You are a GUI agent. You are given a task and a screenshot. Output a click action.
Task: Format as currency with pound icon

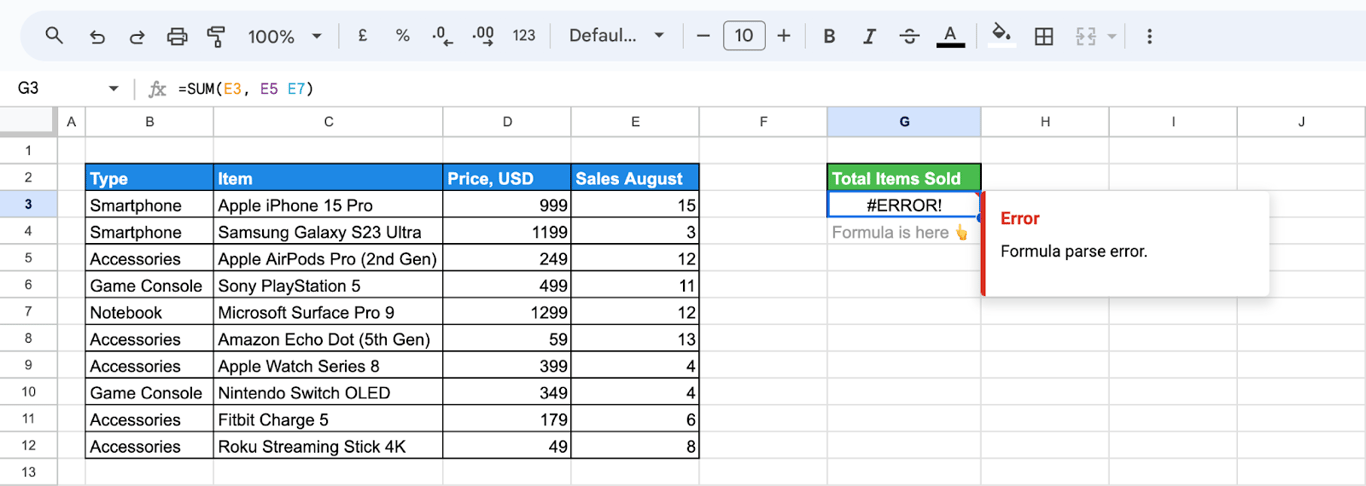pos(362,36)
